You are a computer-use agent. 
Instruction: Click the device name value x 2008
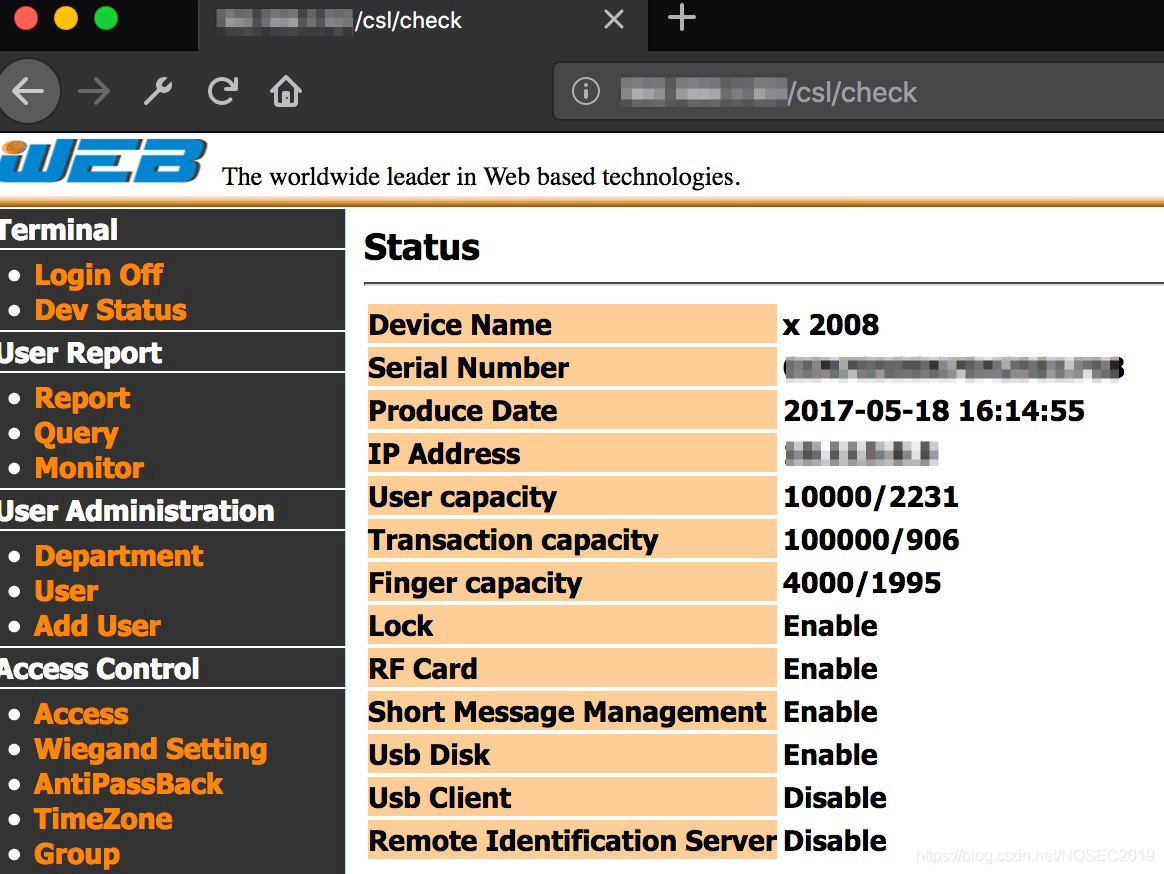[831, 325]
